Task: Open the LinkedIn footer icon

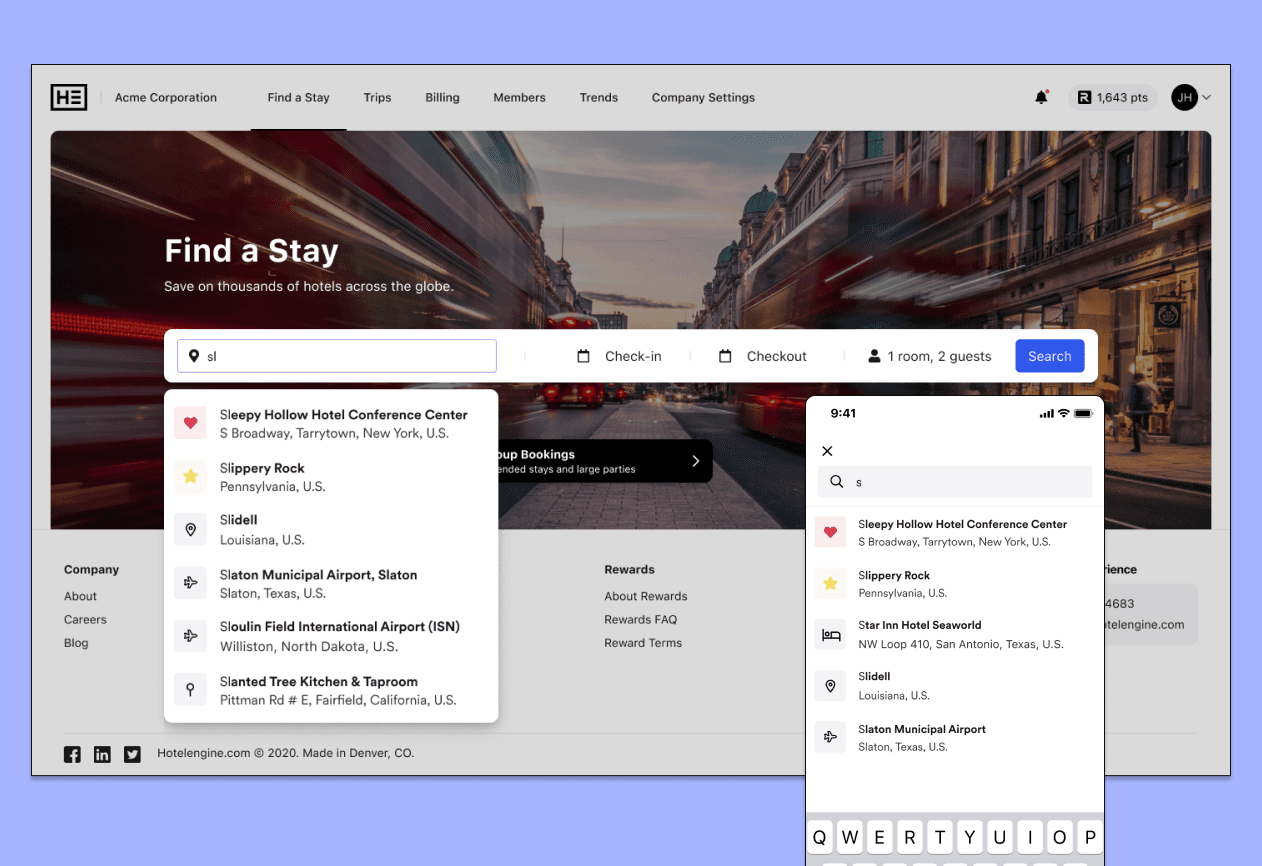Action: tap(102, 754)
